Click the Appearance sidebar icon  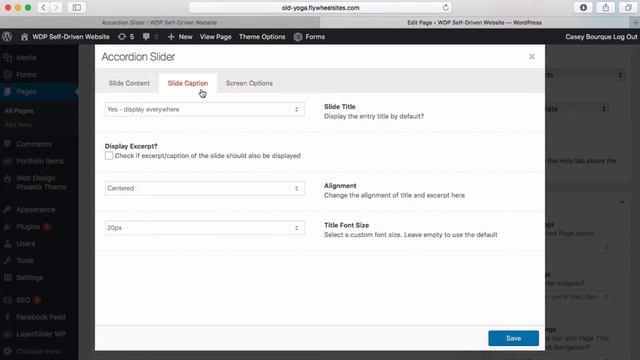click(x=7, y=209)
